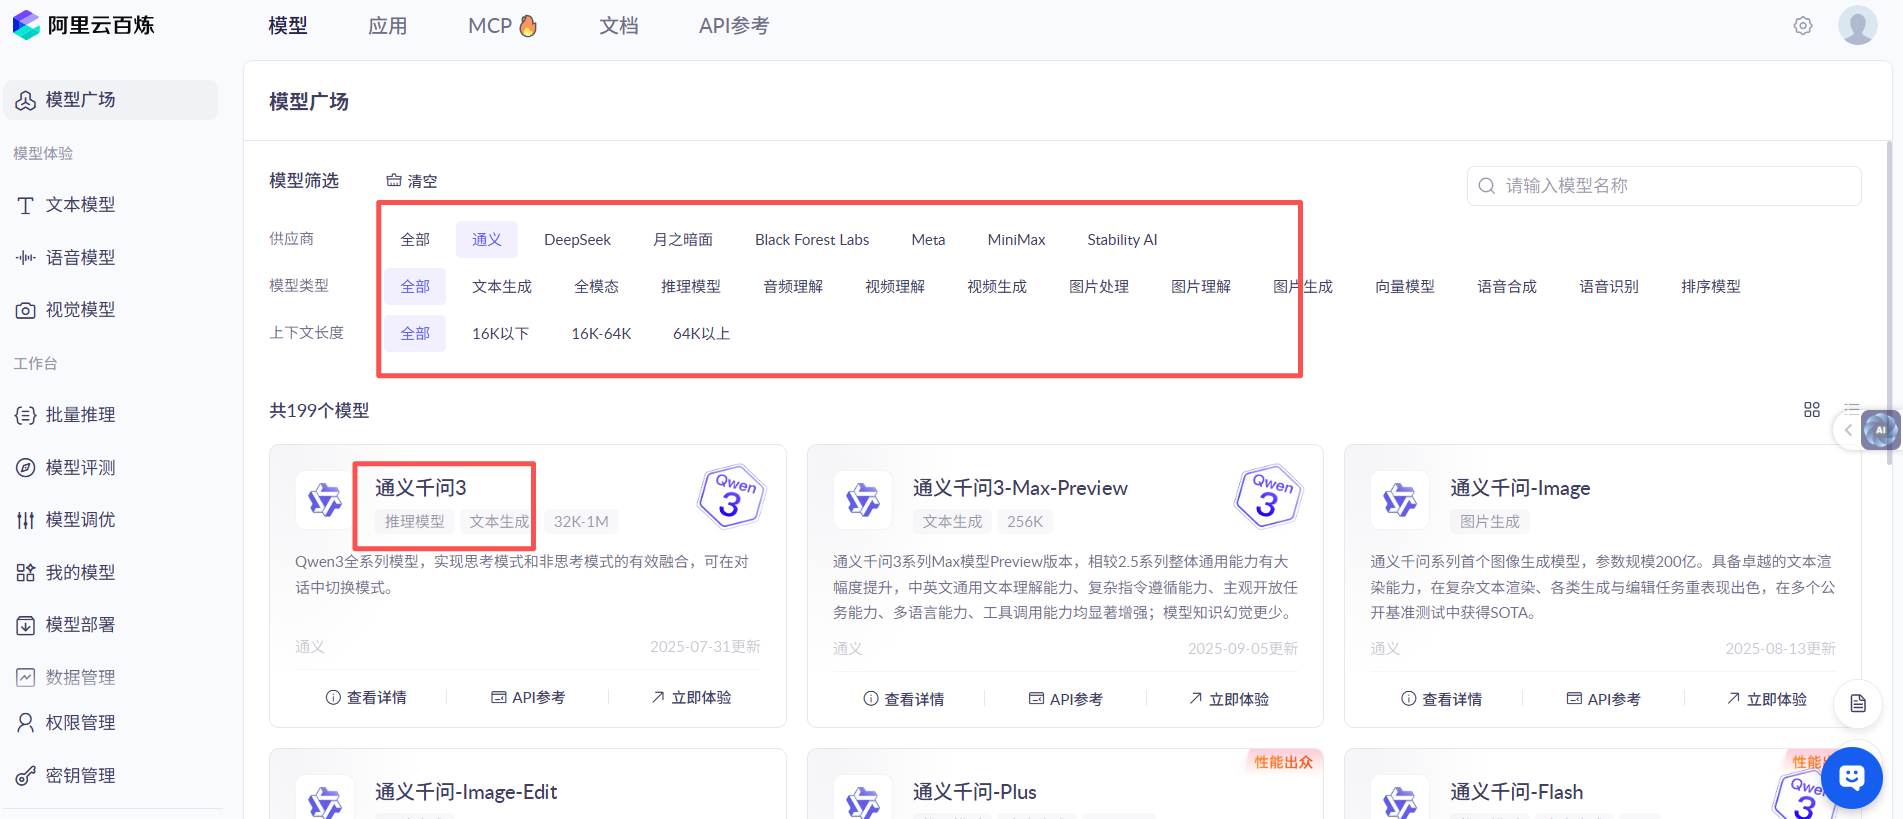Switch to the grid view icon

click(x=1812, y=410)
